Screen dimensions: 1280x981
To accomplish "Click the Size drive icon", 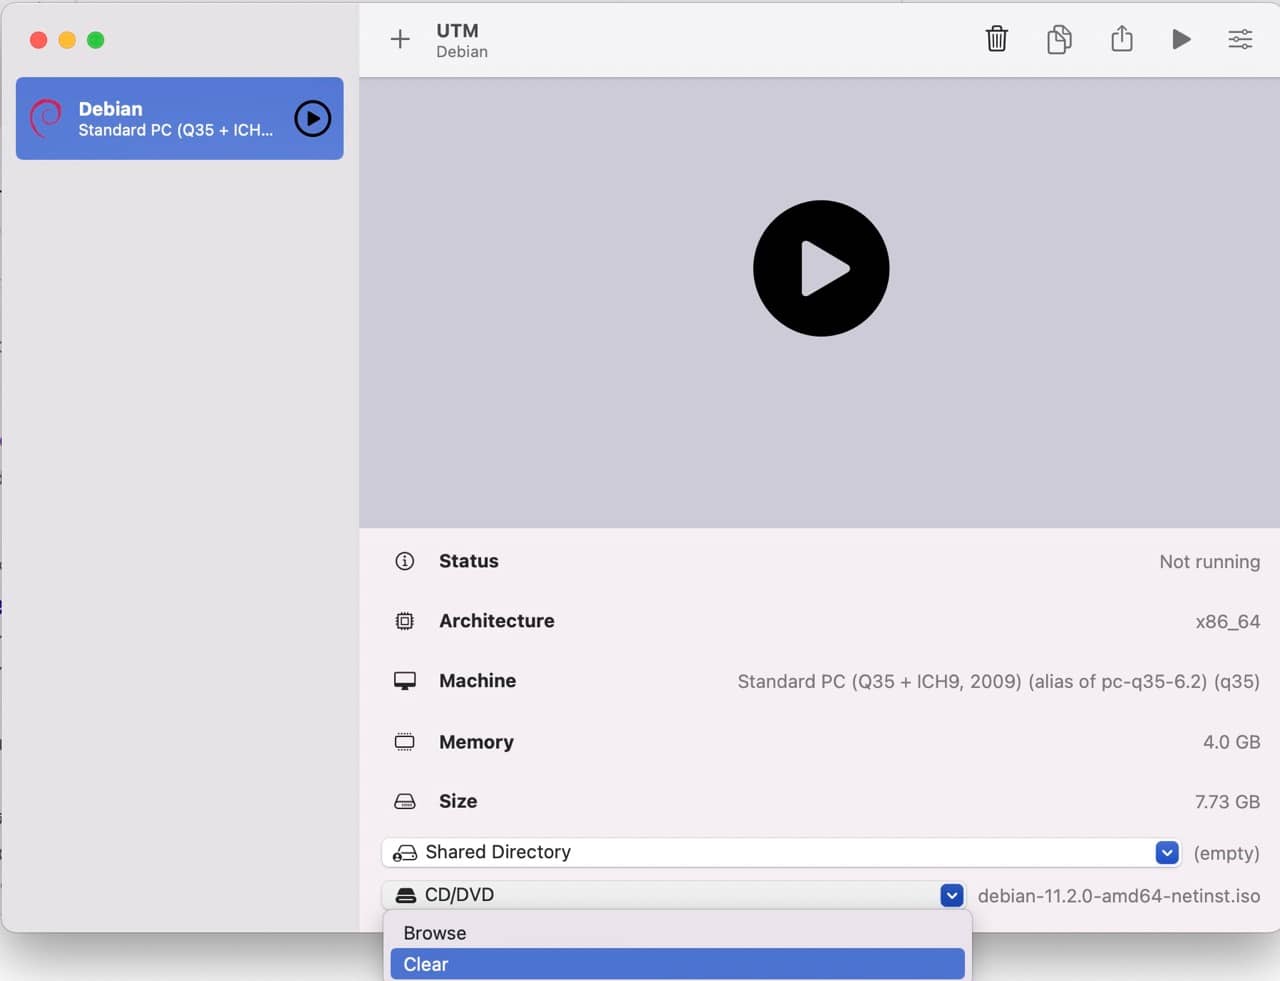I will tap(405, 801).
